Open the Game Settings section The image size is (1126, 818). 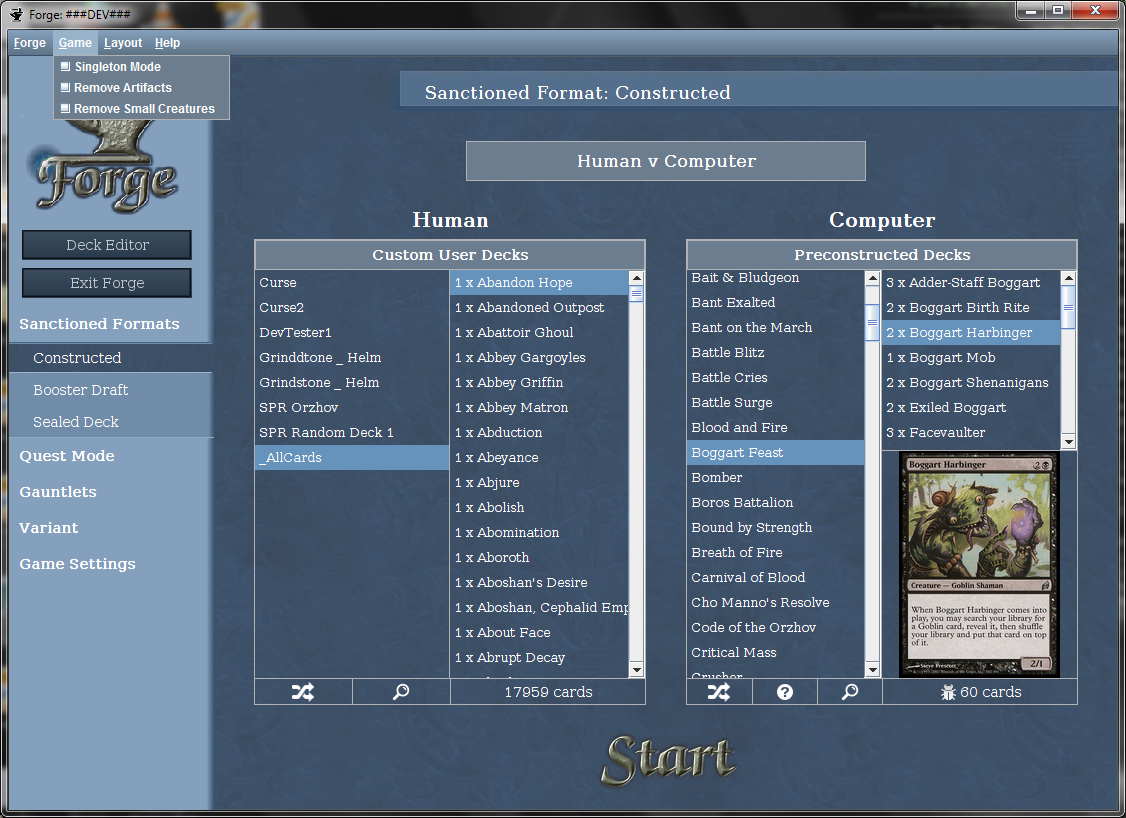coord(77,564)
